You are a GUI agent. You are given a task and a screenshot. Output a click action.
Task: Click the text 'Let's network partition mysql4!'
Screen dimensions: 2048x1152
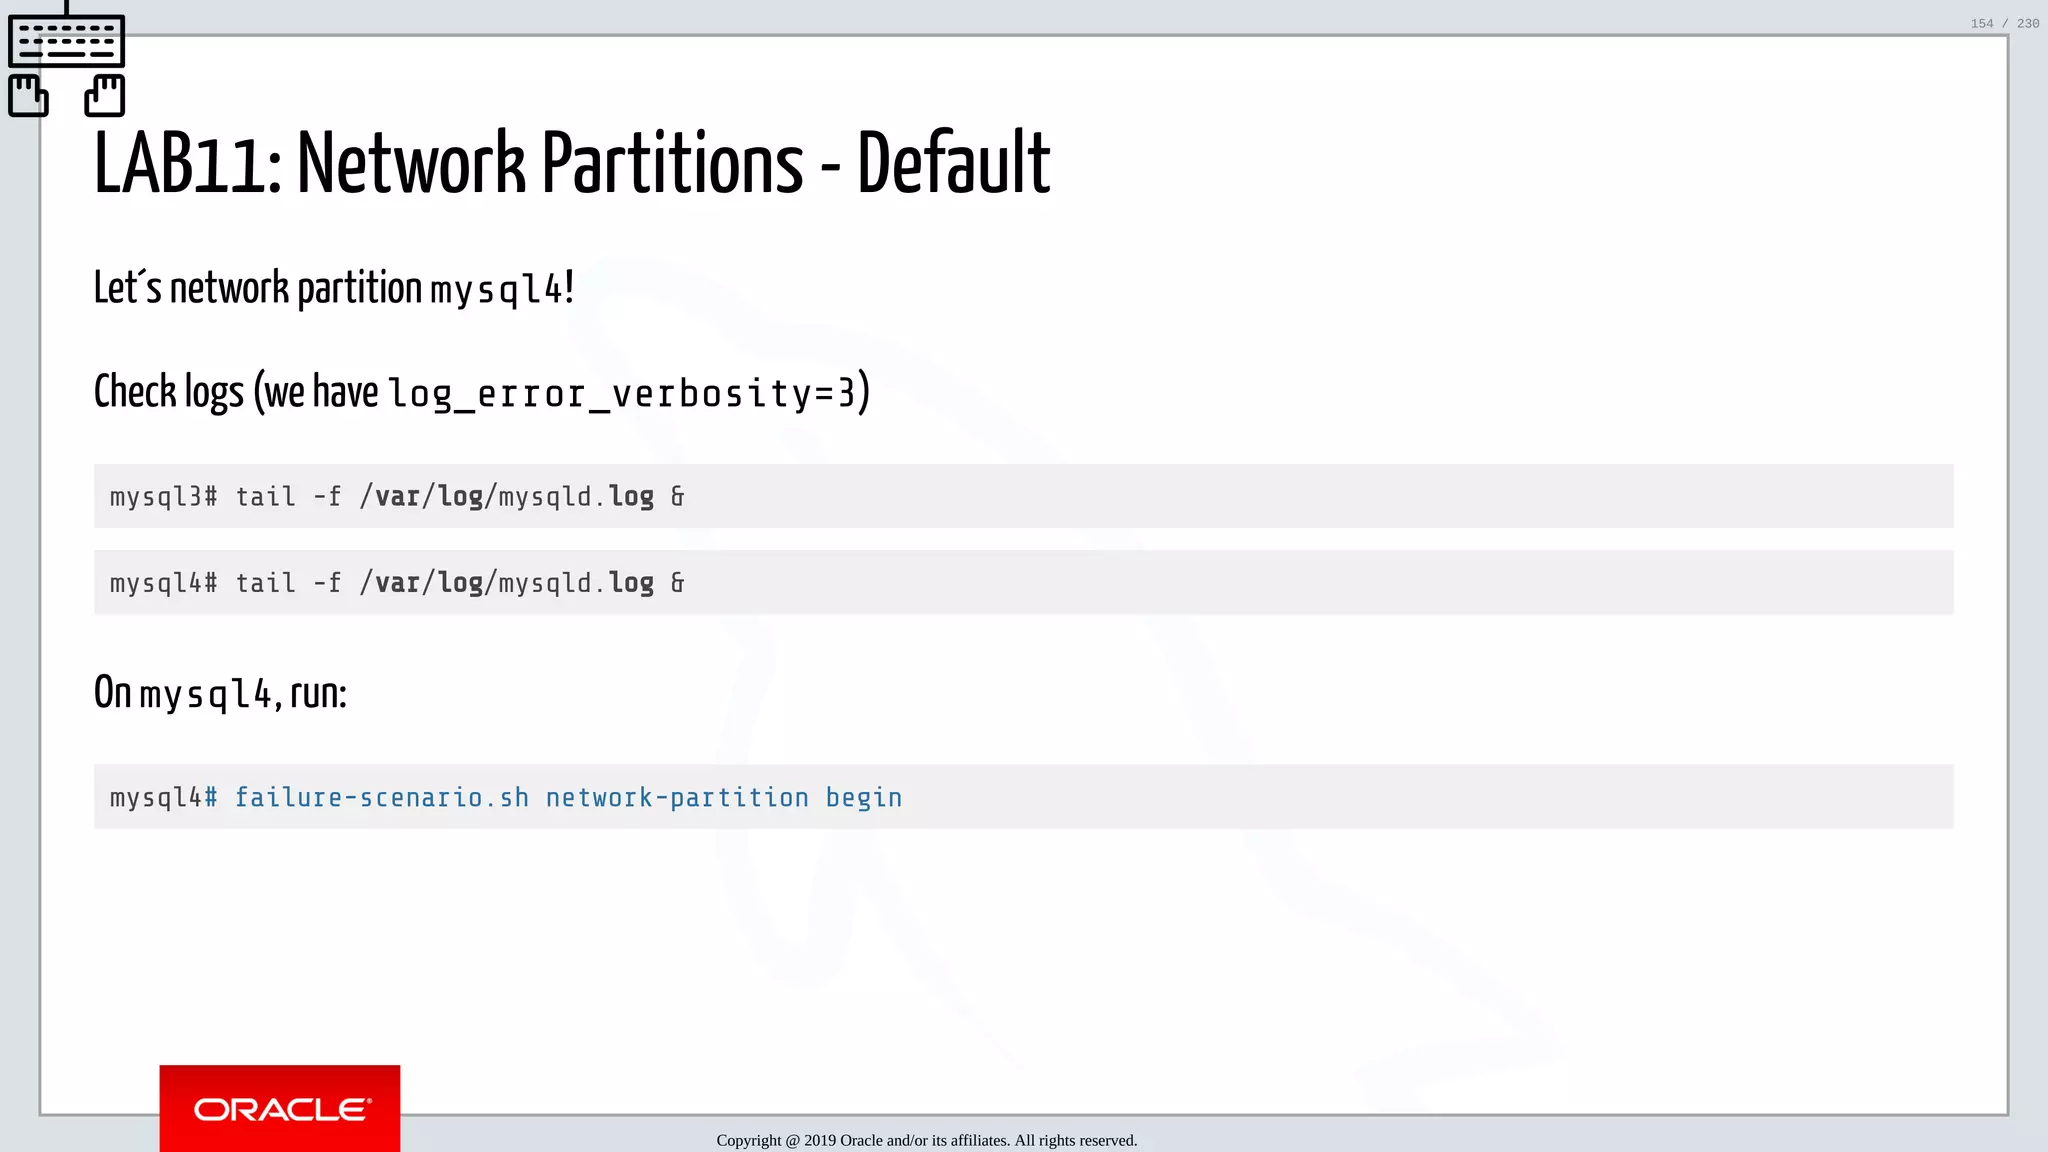[333, 288]
